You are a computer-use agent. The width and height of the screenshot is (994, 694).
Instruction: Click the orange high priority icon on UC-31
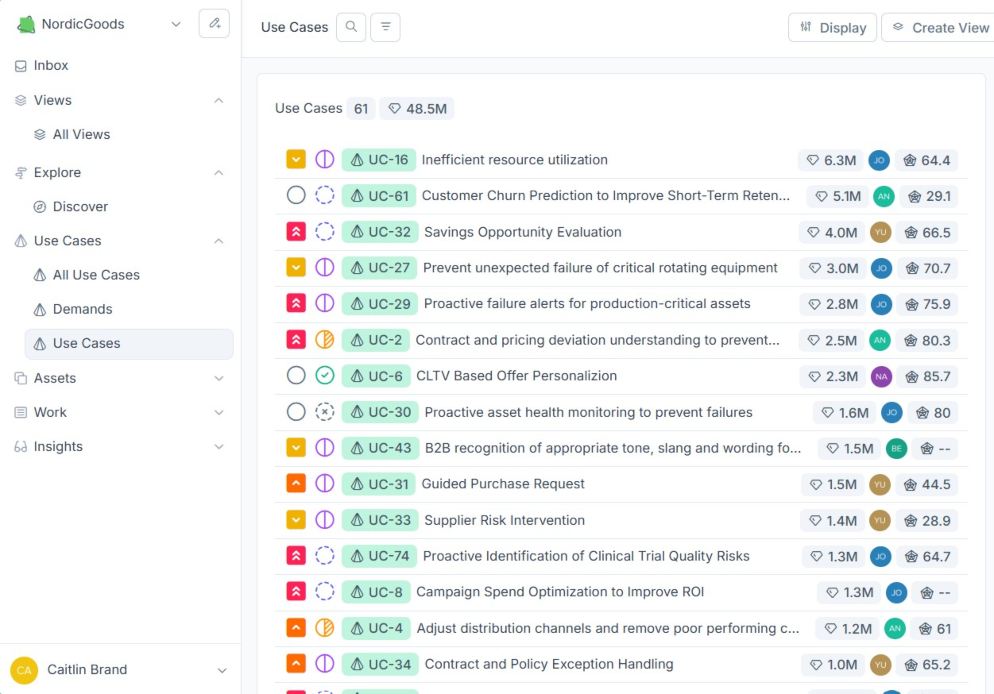click(x=296, y=484)
